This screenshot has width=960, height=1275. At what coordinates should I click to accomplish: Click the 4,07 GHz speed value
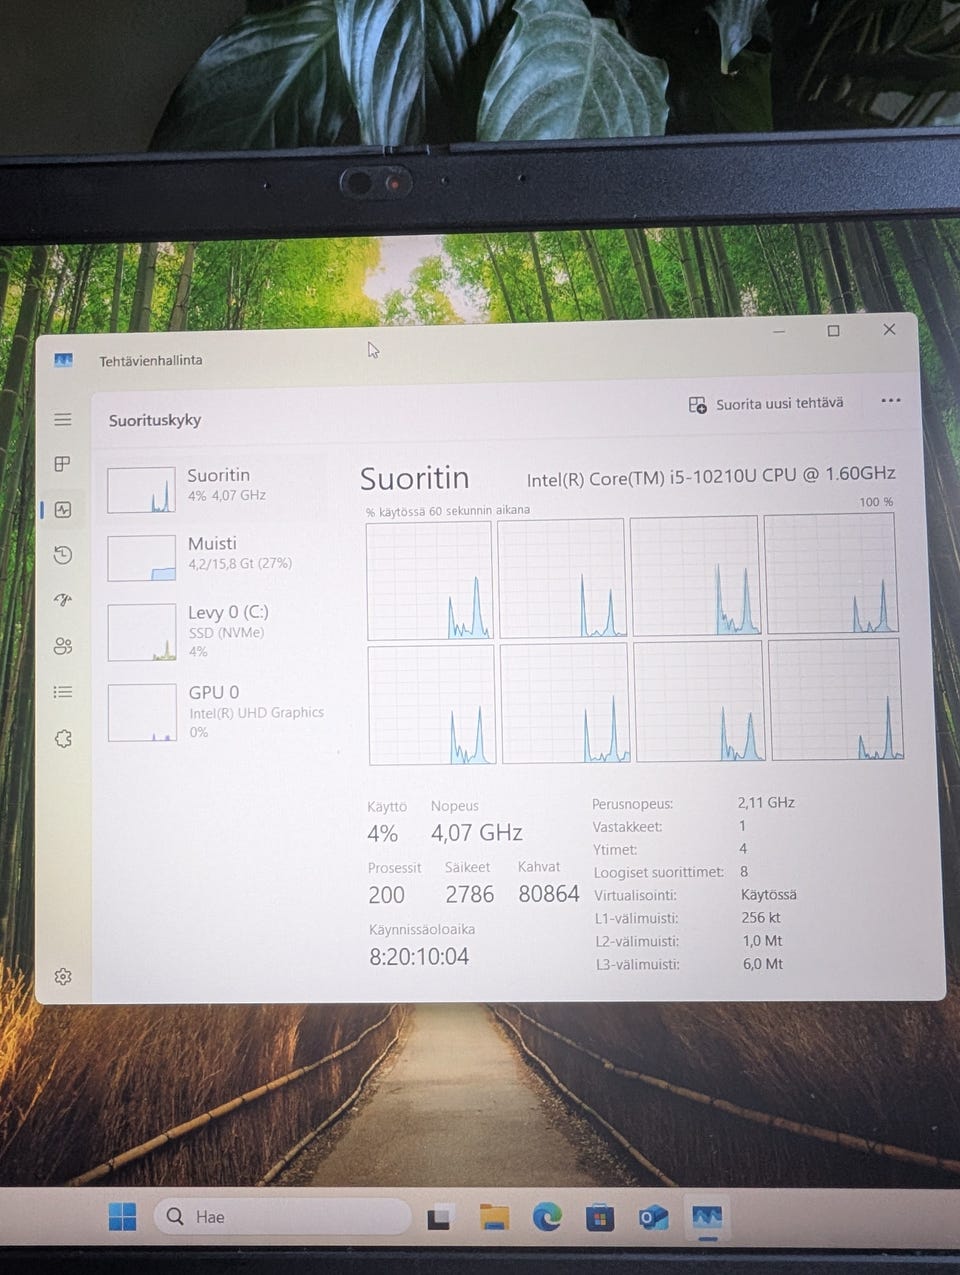click(476, 832)
